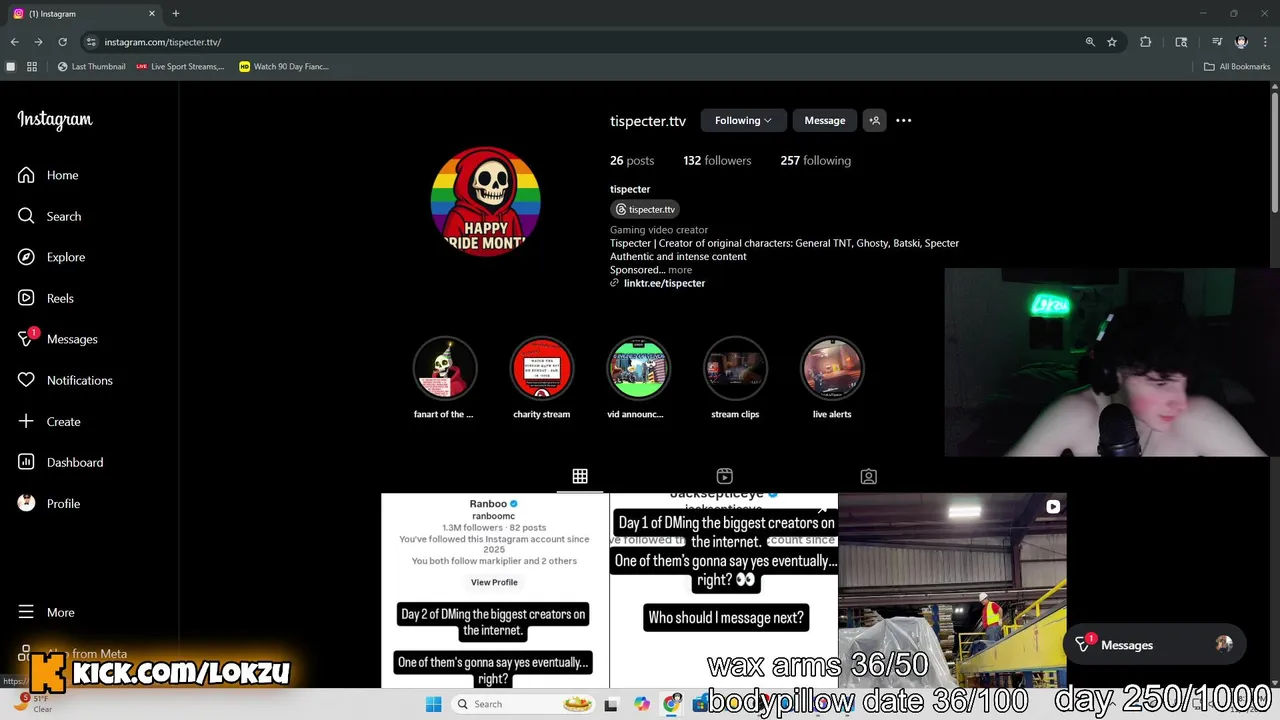This screenshot has height=720, width=1280.
Task: Open the Instagram Home page
Action: pos(48,175)
